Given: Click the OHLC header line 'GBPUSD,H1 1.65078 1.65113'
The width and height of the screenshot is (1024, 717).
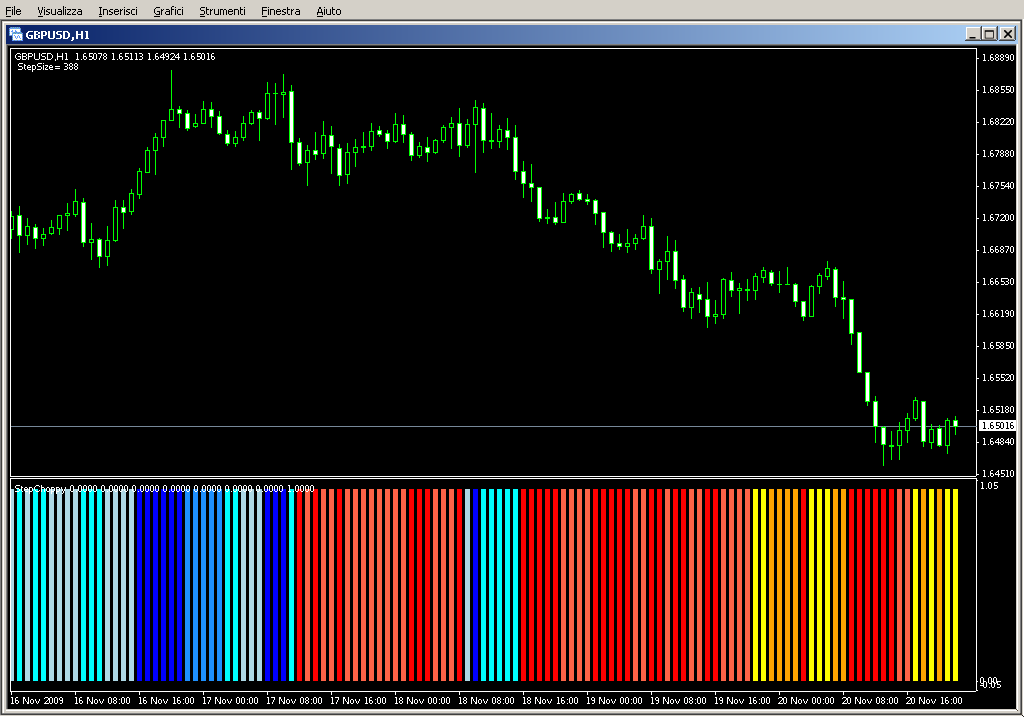Looking at the screenshot, I should coord(115,57).
